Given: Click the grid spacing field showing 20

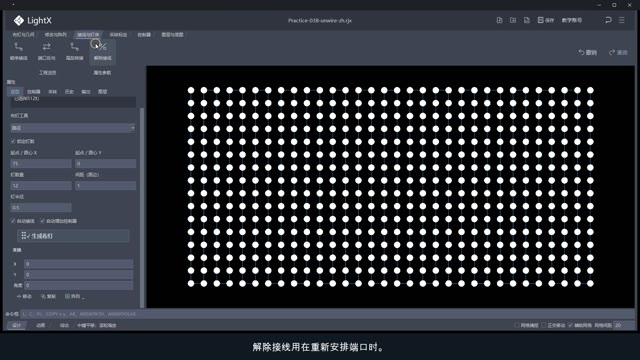Looking at the screenshot, I should 624,325.
